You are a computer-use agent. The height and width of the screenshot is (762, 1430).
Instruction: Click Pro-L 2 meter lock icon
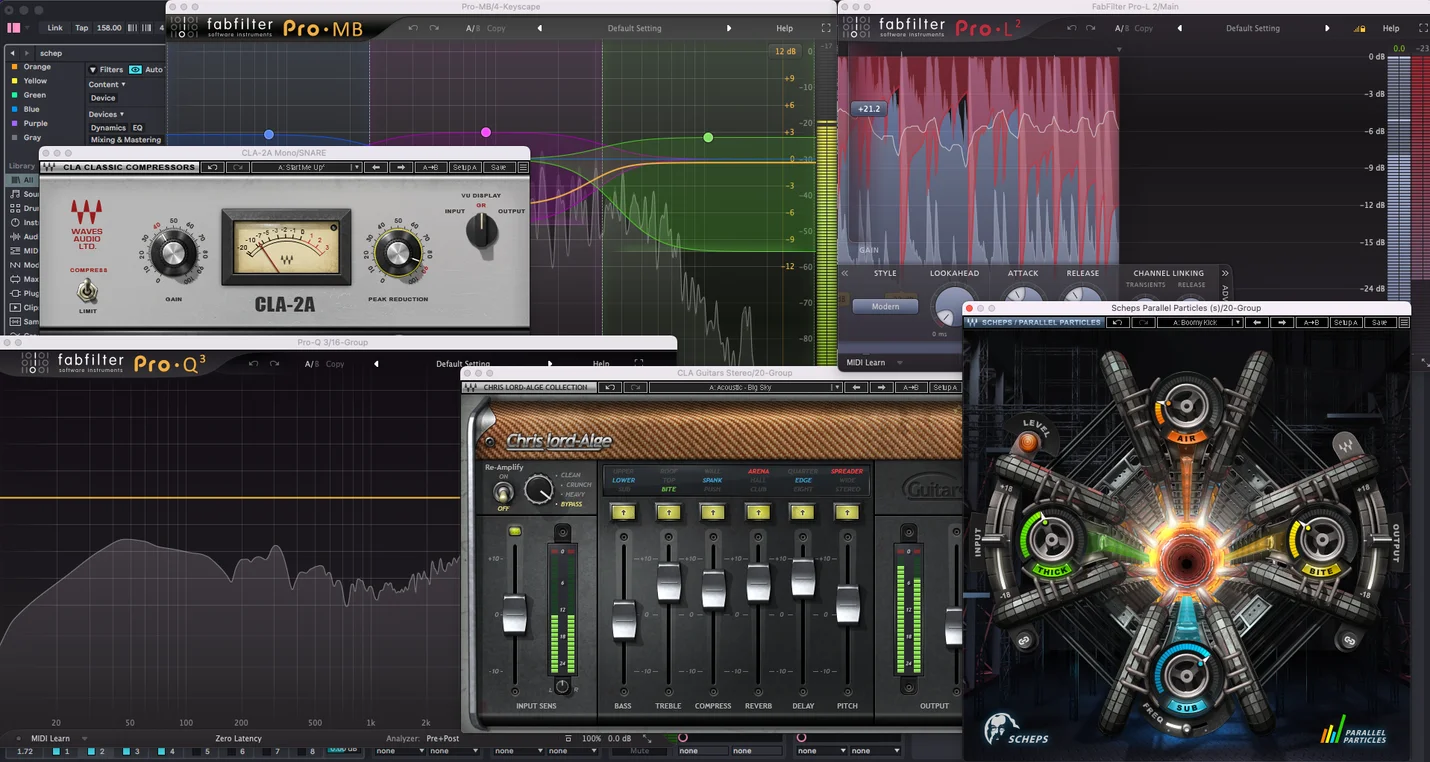coord(1360,28)
